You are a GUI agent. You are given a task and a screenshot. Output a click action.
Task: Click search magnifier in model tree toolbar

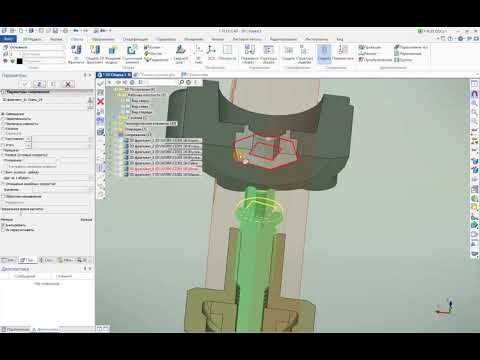pos(182,82)
